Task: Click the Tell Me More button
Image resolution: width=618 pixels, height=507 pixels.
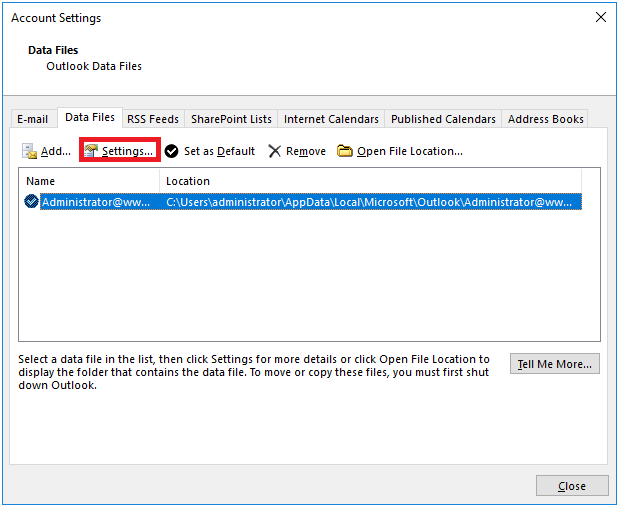Action: [x=555, y=364]
